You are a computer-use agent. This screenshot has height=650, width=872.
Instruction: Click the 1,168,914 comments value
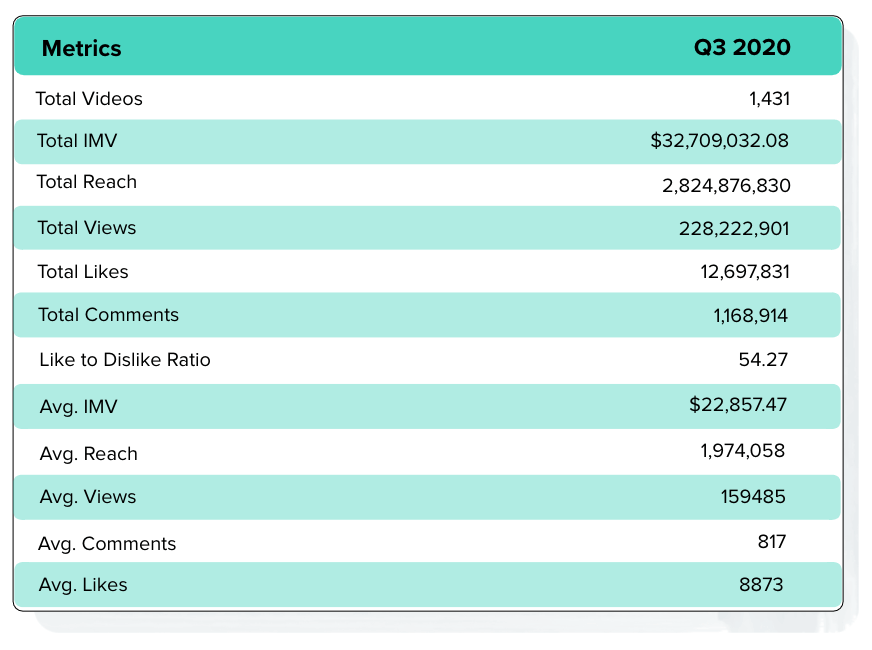(x=750, y=315)
